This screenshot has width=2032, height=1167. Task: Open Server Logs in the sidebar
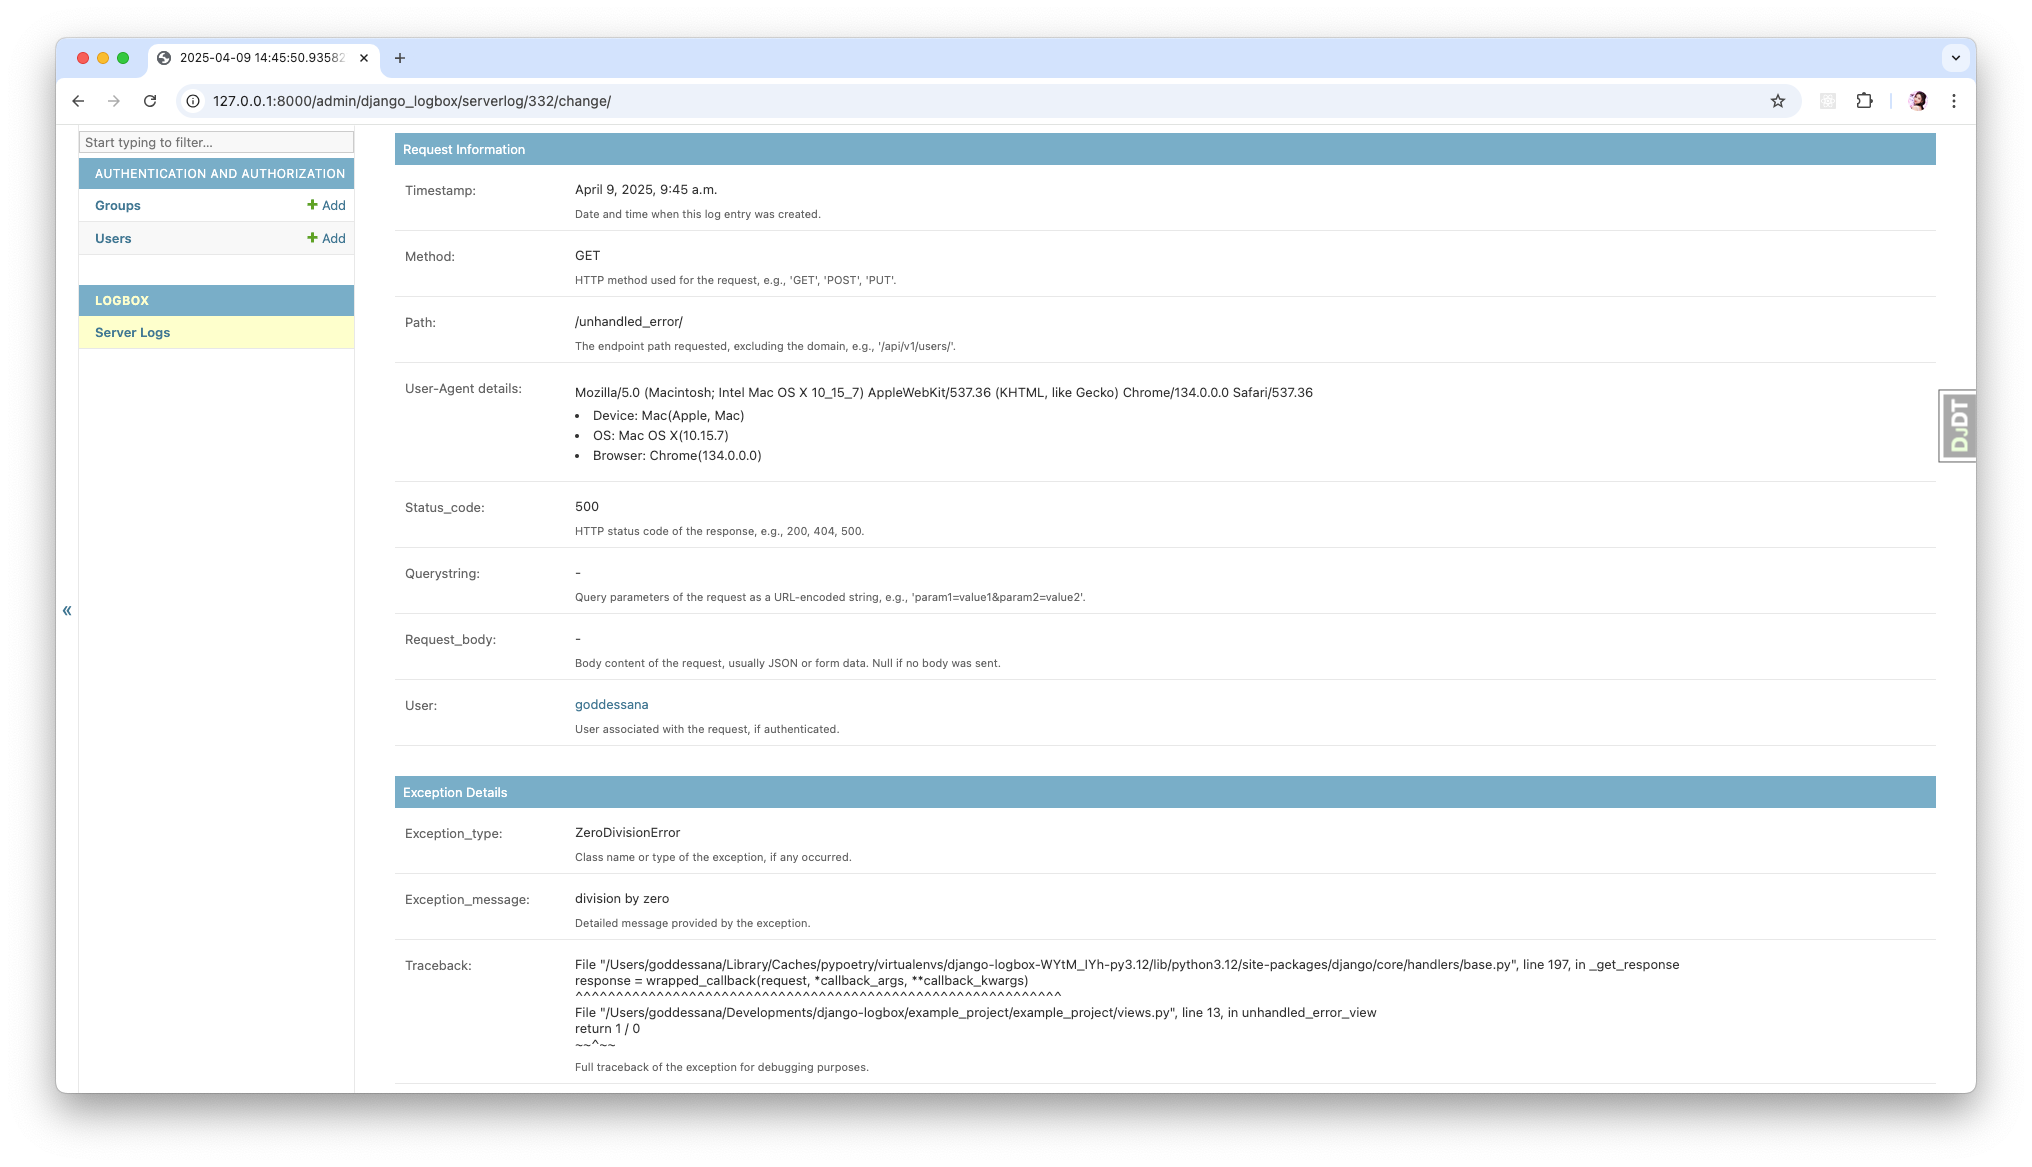pos(132,332)
